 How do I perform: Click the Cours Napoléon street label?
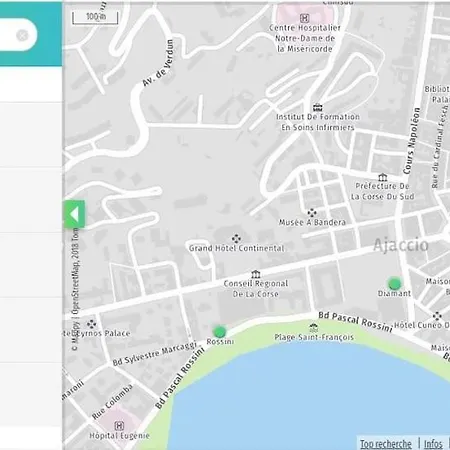(411, 140)
